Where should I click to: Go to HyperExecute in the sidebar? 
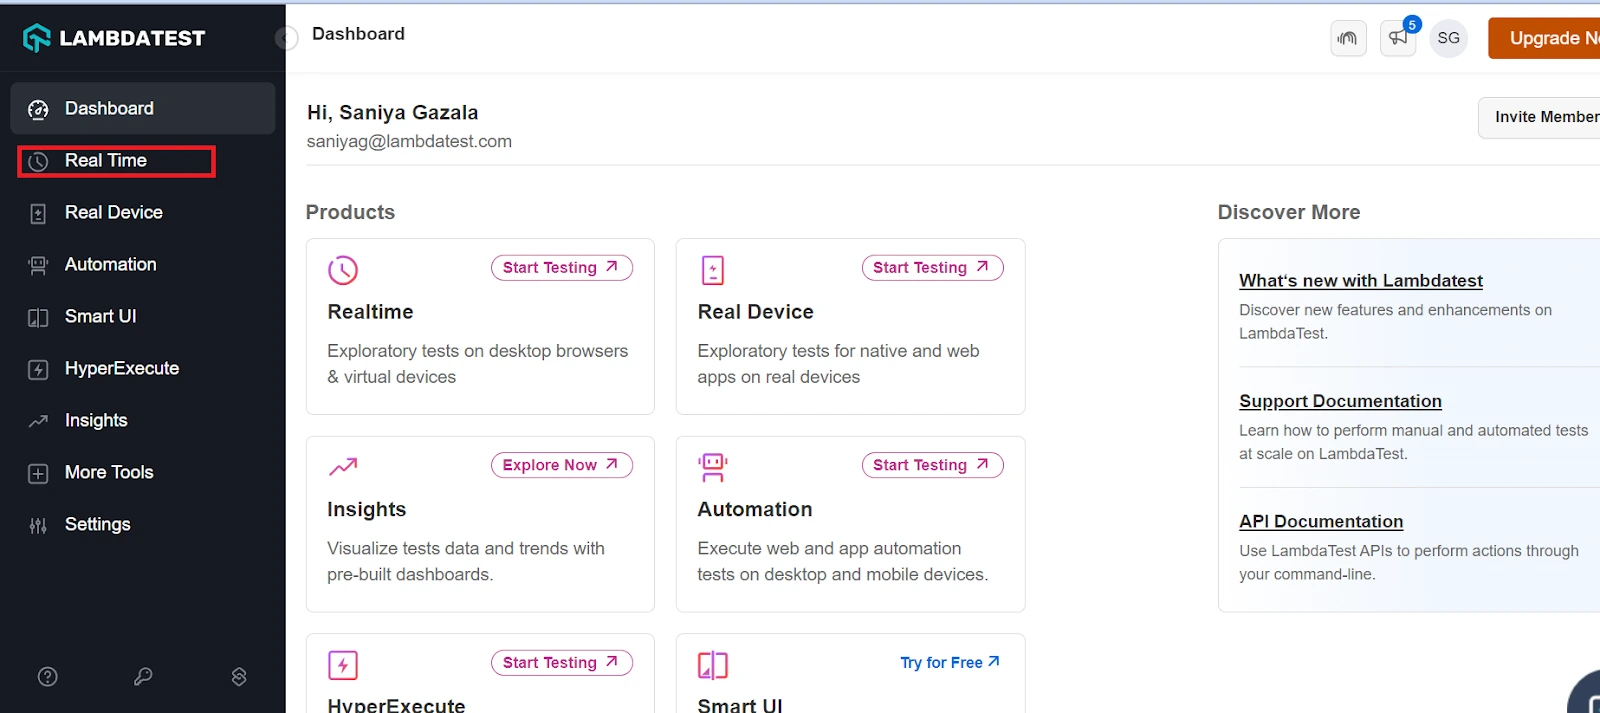(x=121, y=369)
